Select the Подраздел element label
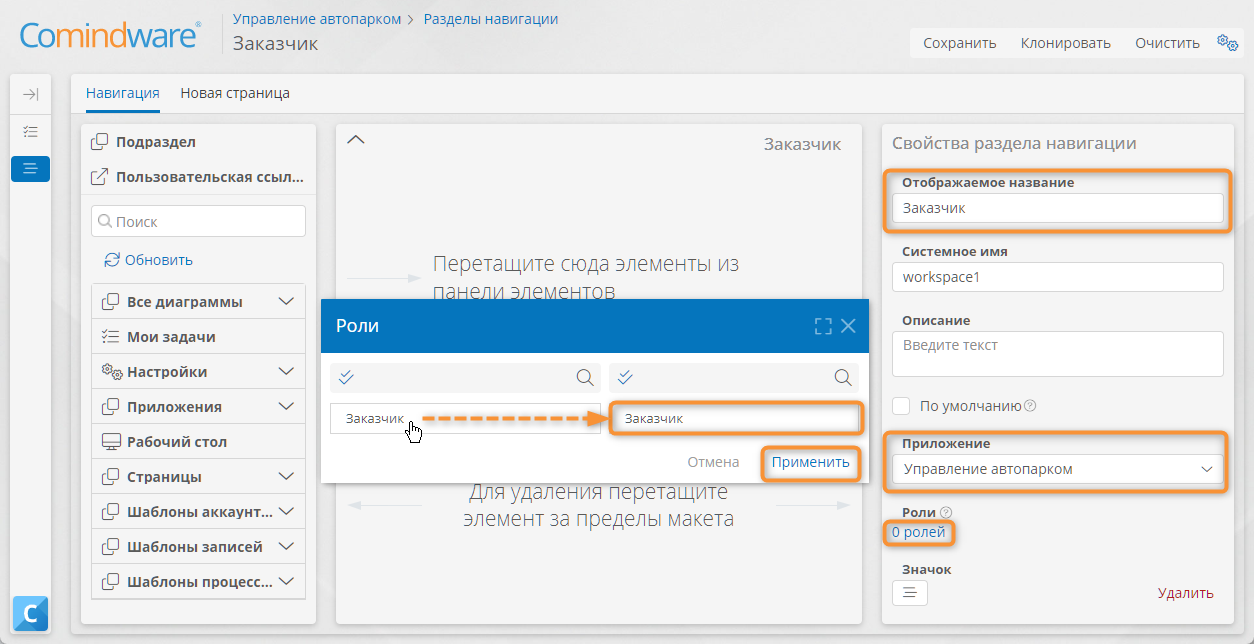This screenshot has height=644, width=1254. point(156,142)
